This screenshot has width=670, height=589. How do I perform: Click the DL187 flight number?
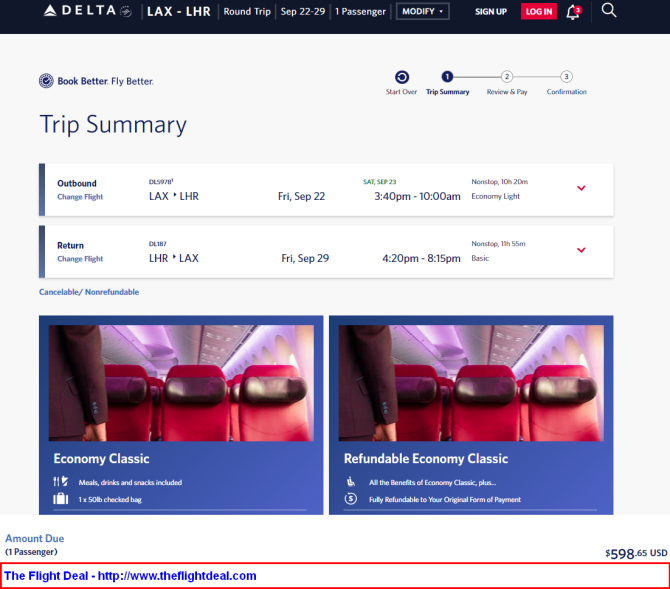point(157,244)
